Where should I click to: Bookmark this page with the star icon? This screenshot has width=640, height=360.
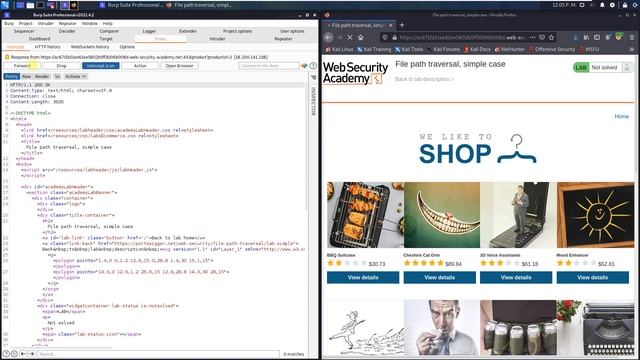point(551,37)
